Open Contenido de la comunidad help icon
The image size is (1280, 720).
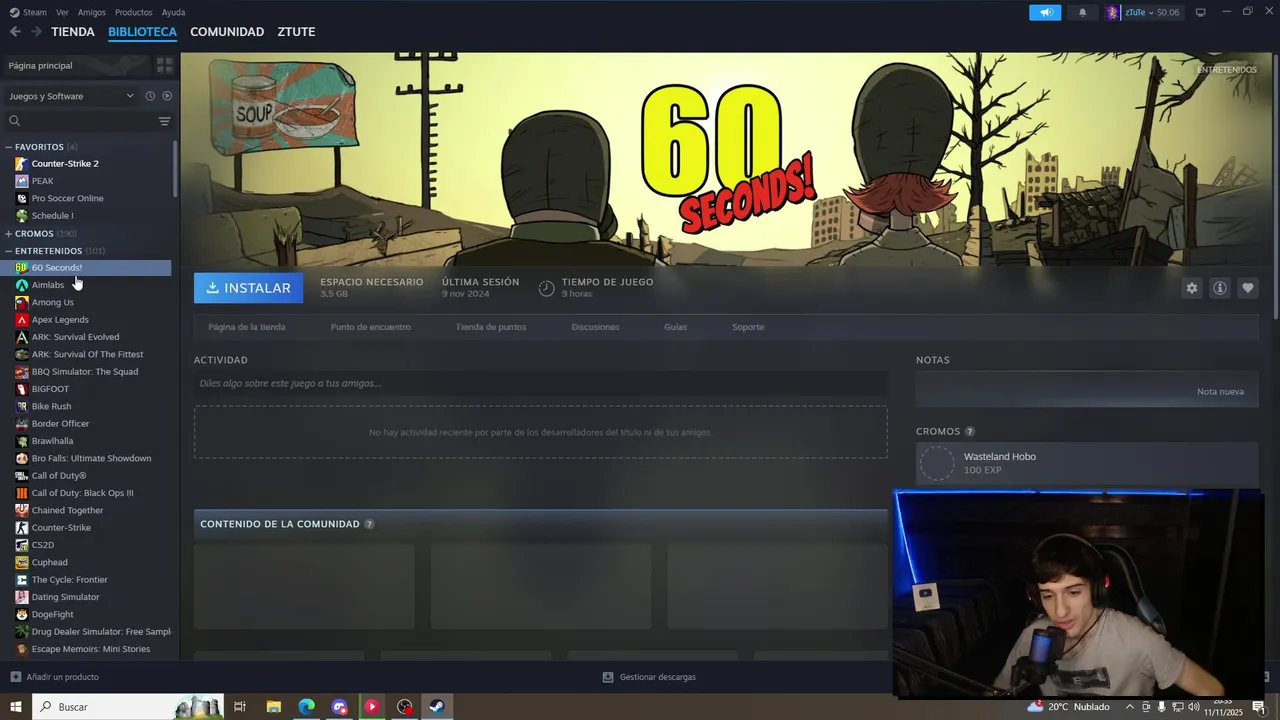point(369,524)
